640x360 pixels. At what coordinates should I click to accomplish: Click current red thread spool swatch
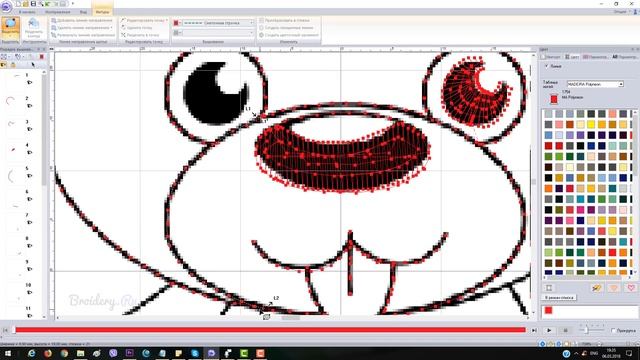(x=554, y=99)
